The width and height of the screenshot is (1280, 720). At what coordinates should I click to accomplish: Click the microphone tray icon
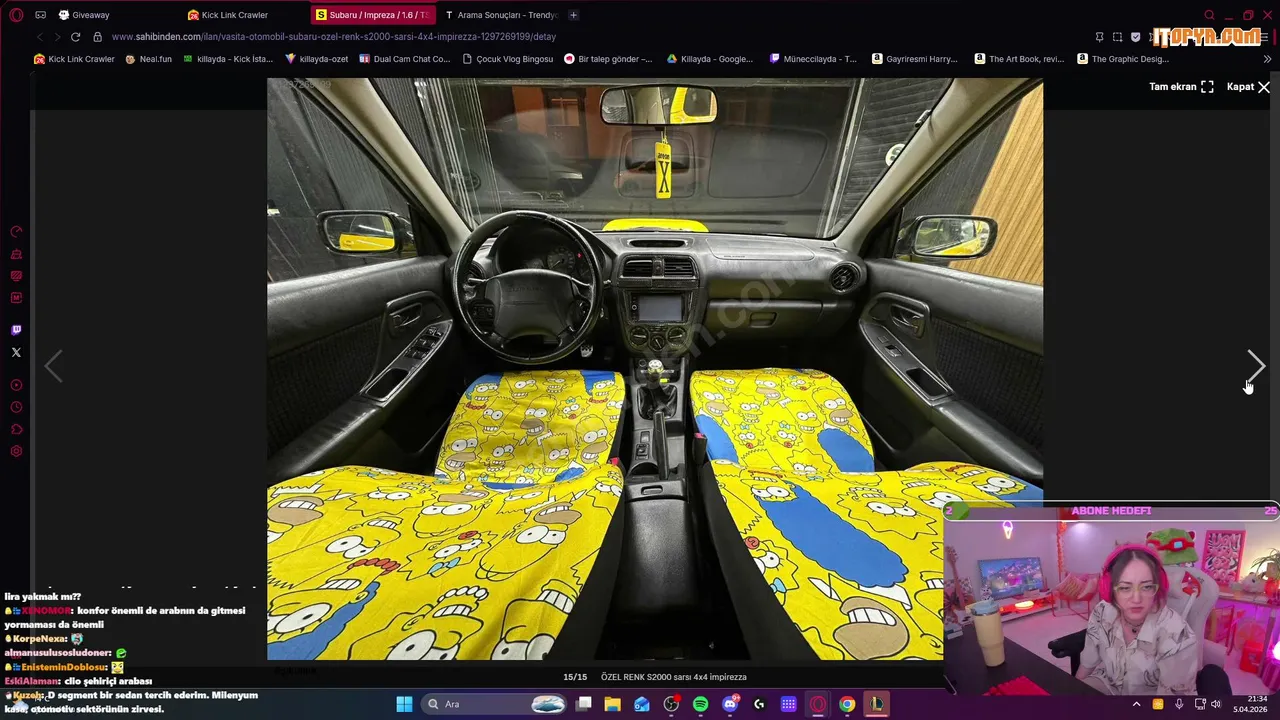1179,704
